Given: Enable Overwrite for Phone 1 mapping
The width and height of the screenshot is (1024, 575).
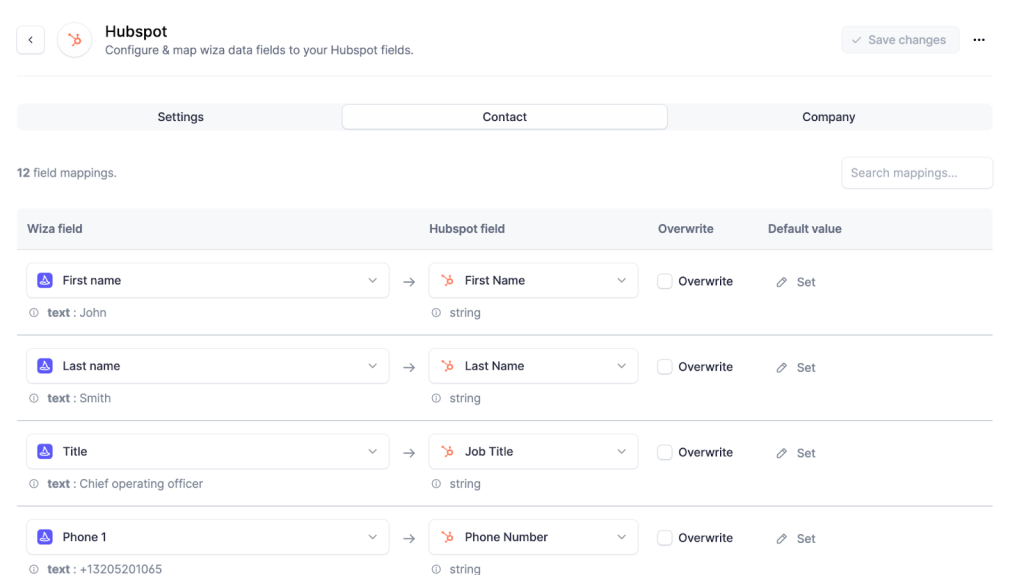Looking at the screenshot, I should [664, 538].
